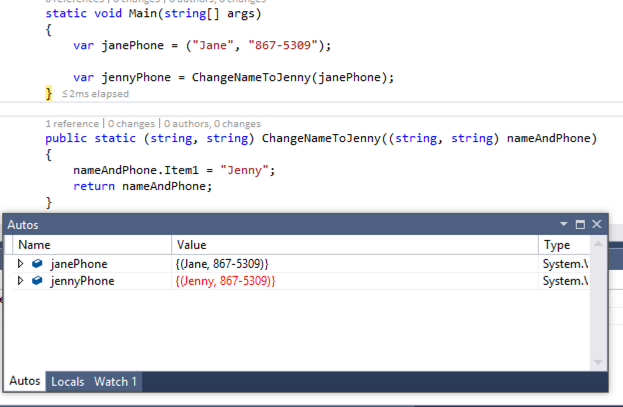Click the highlighted closing brace of Main
The height and width of the screenshot is (407, 623).
(x=48, y=93)
